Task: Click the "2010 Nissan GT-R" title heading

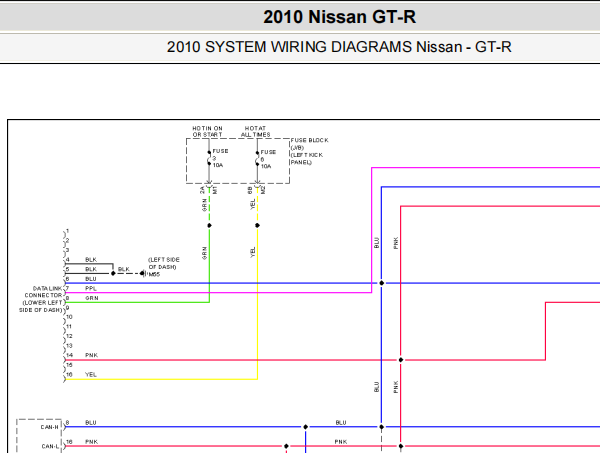Action: tap(339, 17)
